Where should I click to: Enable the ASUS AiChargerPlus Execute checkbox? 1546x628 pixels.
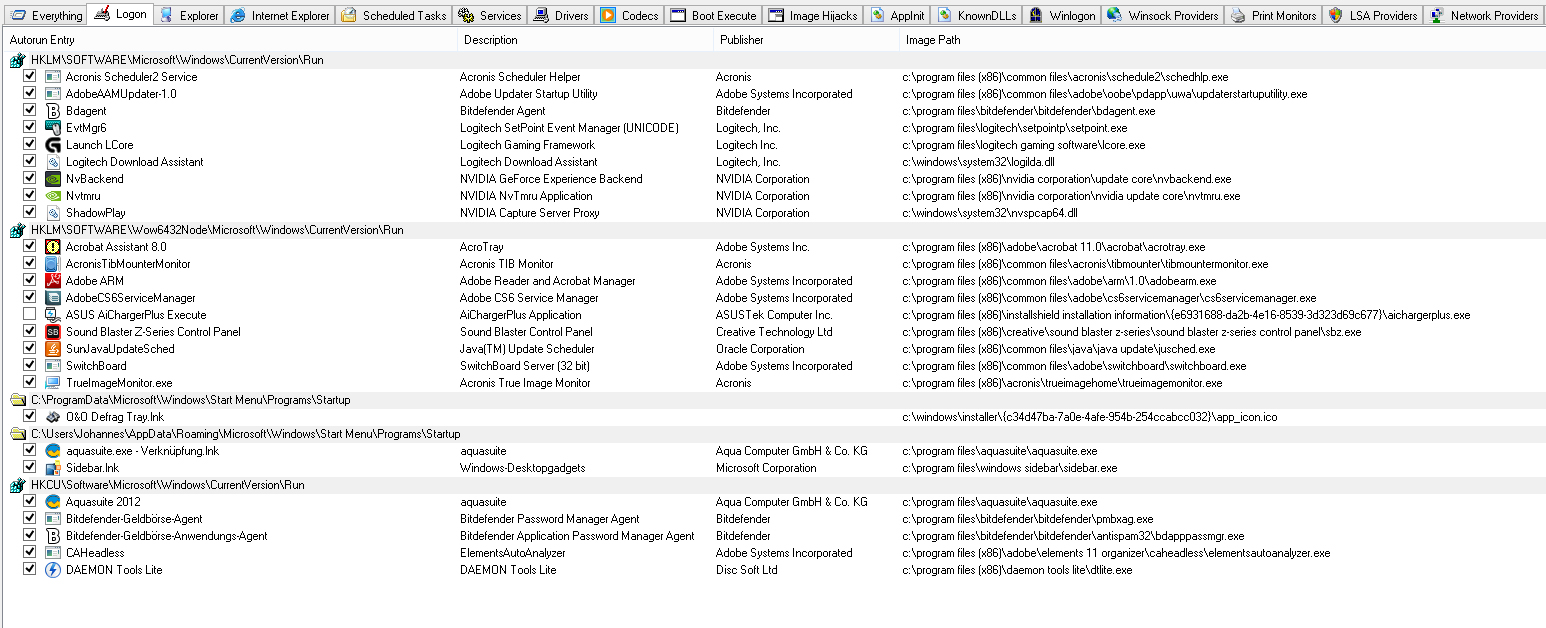click(x=30, y=315)
